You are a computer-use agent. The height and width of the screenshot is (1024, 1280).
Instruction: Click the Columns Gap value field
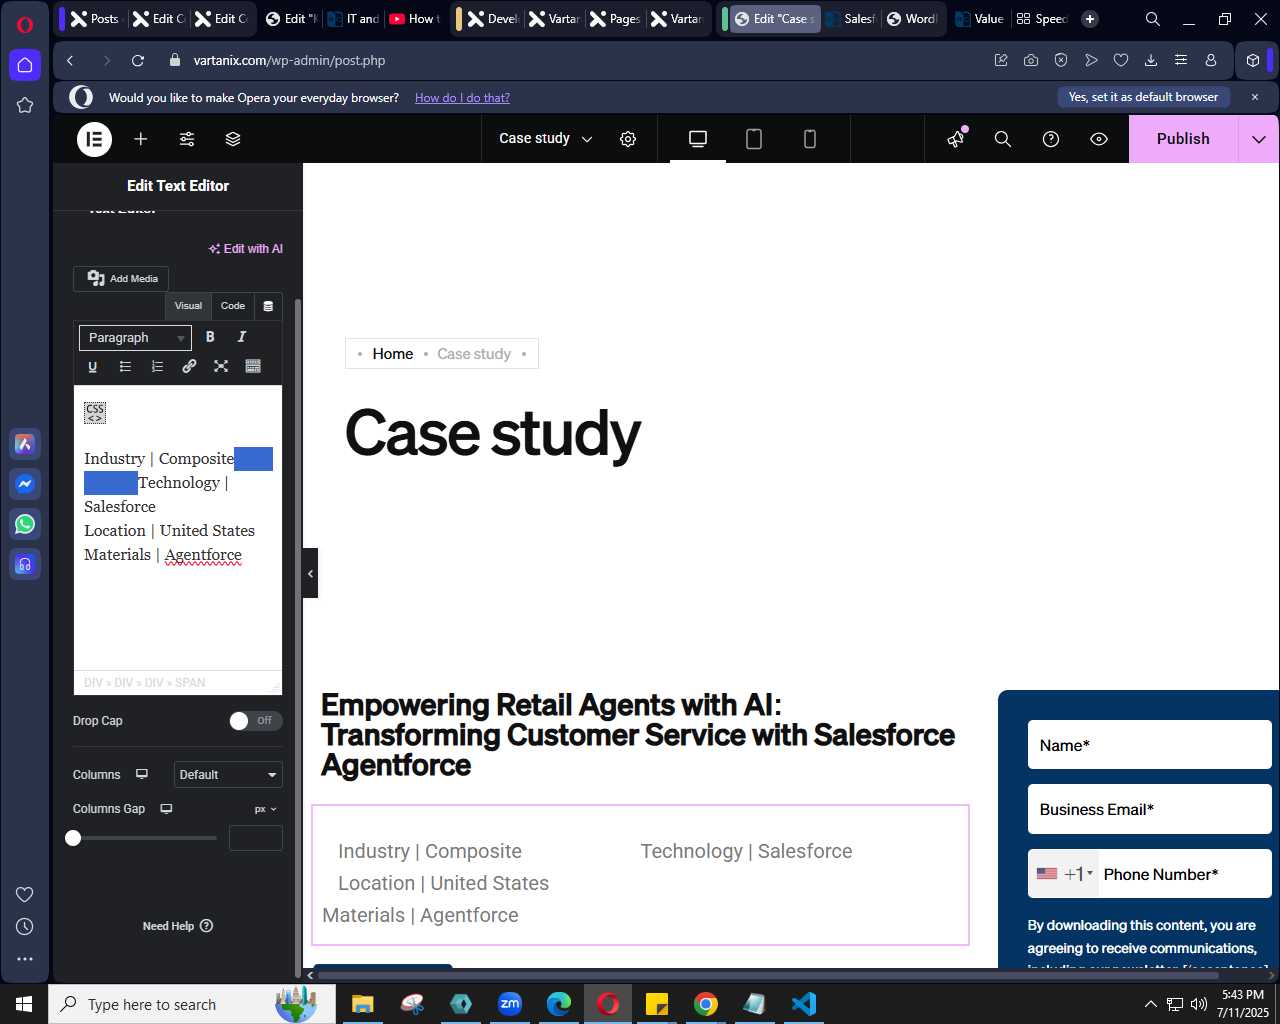click(256, 838)
